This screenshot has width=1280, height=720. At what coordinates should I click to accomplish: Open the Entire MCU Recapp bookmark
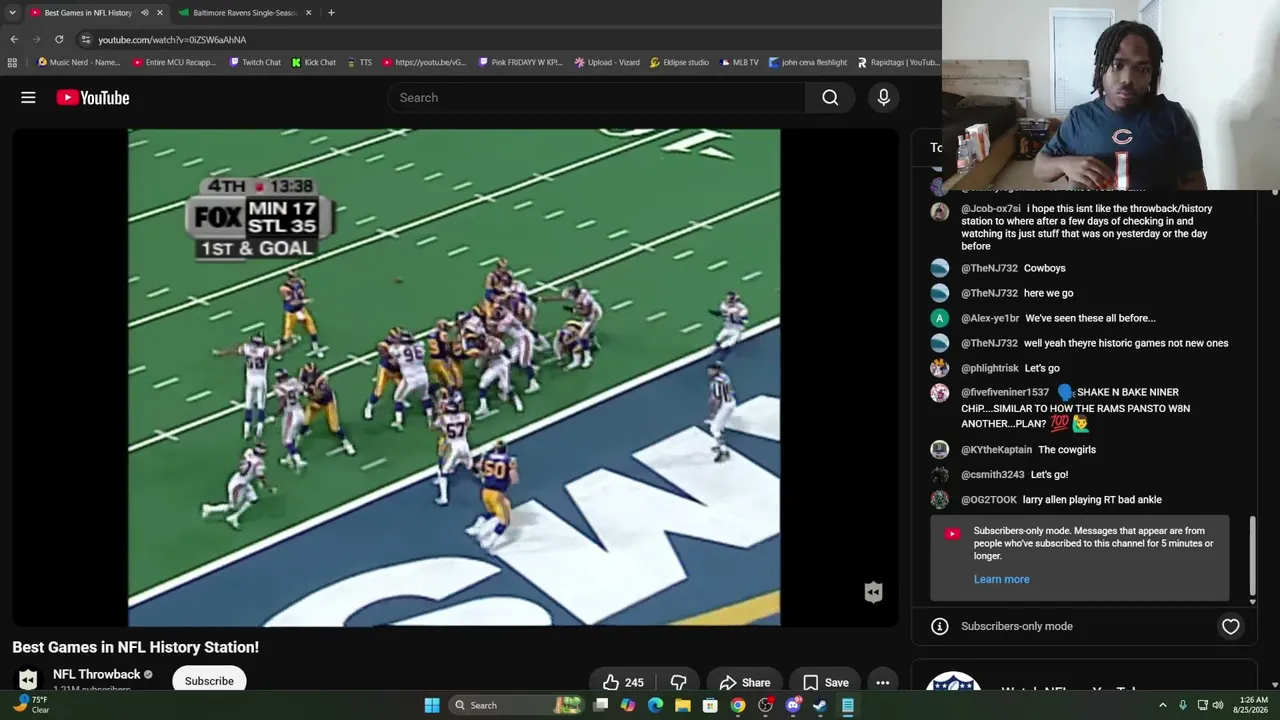coord(174,62)
